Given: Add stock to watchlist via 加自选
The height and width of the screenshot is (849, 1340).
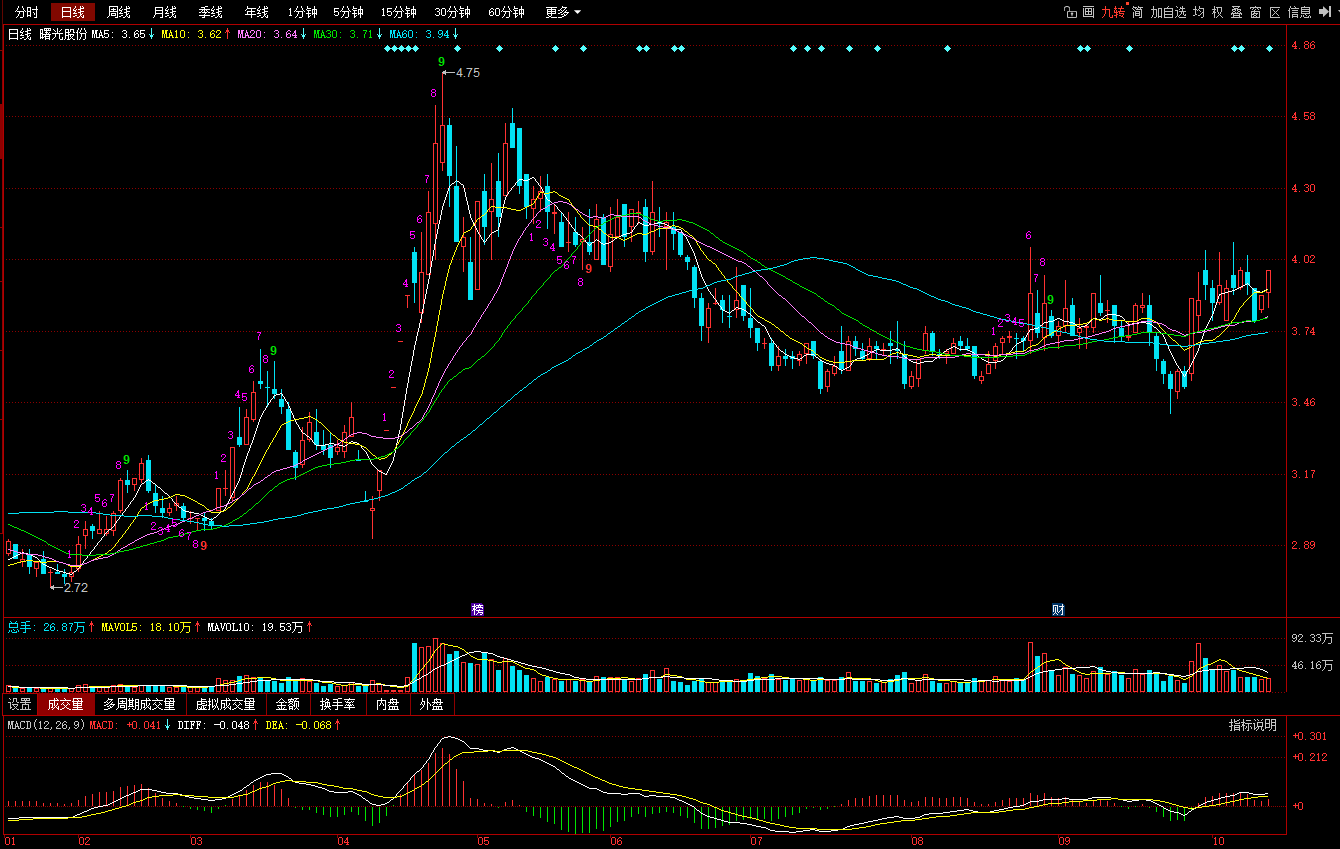Looking at the screenshot, I should click(1167, 12).
